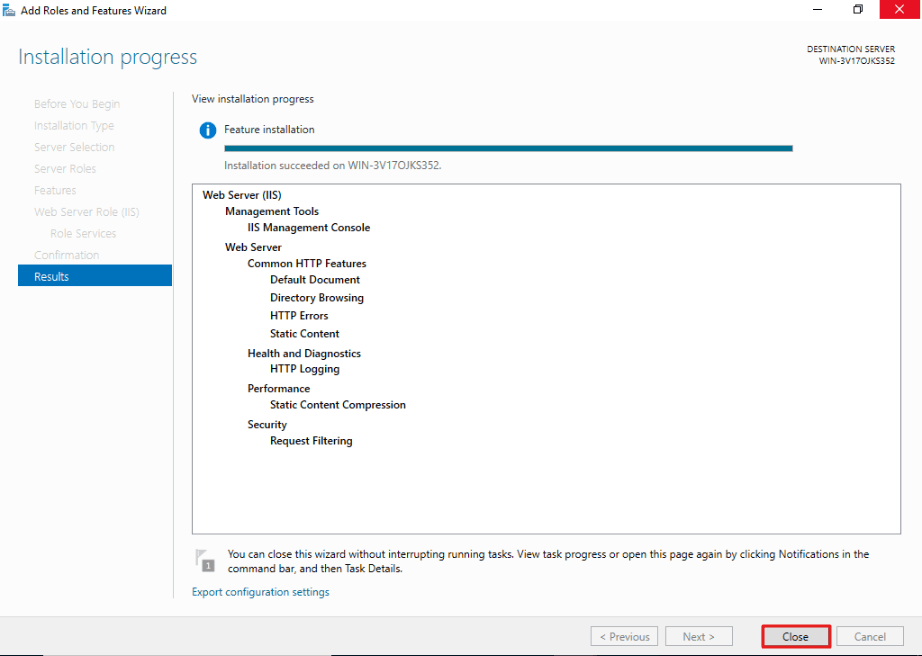922x656 pixels.
Task: Close the window with the red X
Action: [899, 9]
